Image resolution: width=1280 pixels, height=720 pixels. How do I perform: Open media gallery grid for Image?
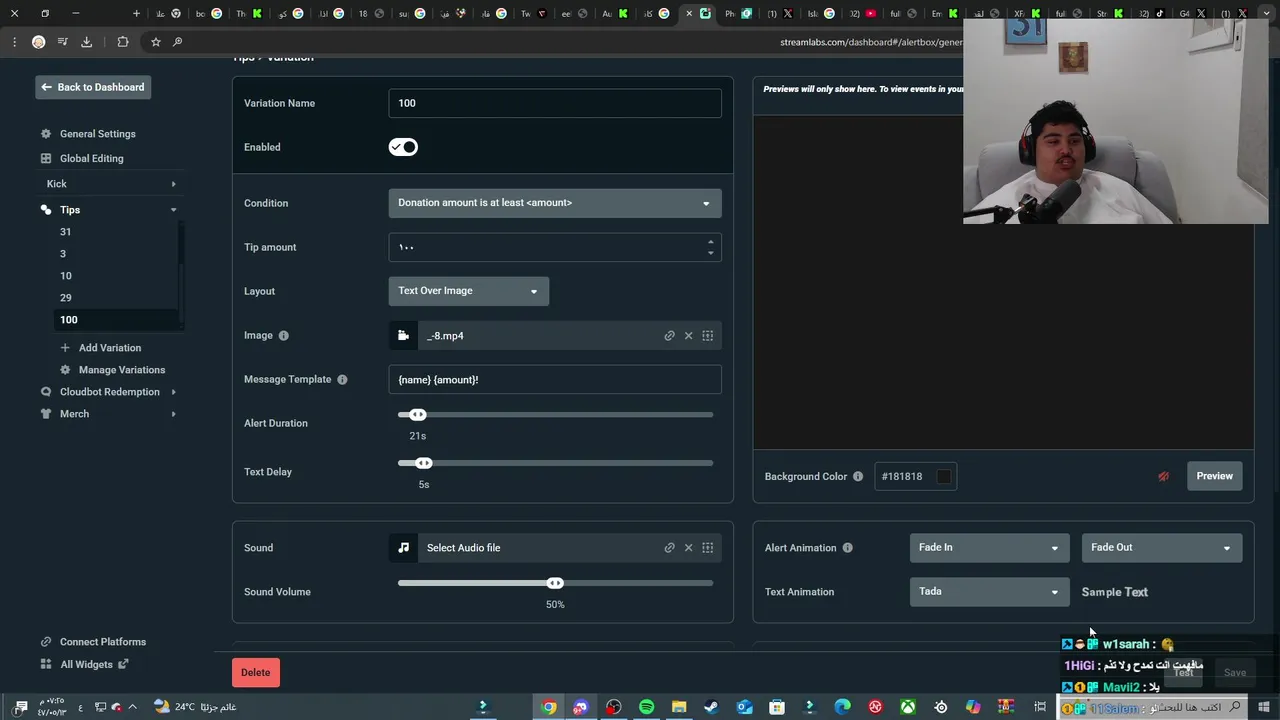tap(707, 336)
